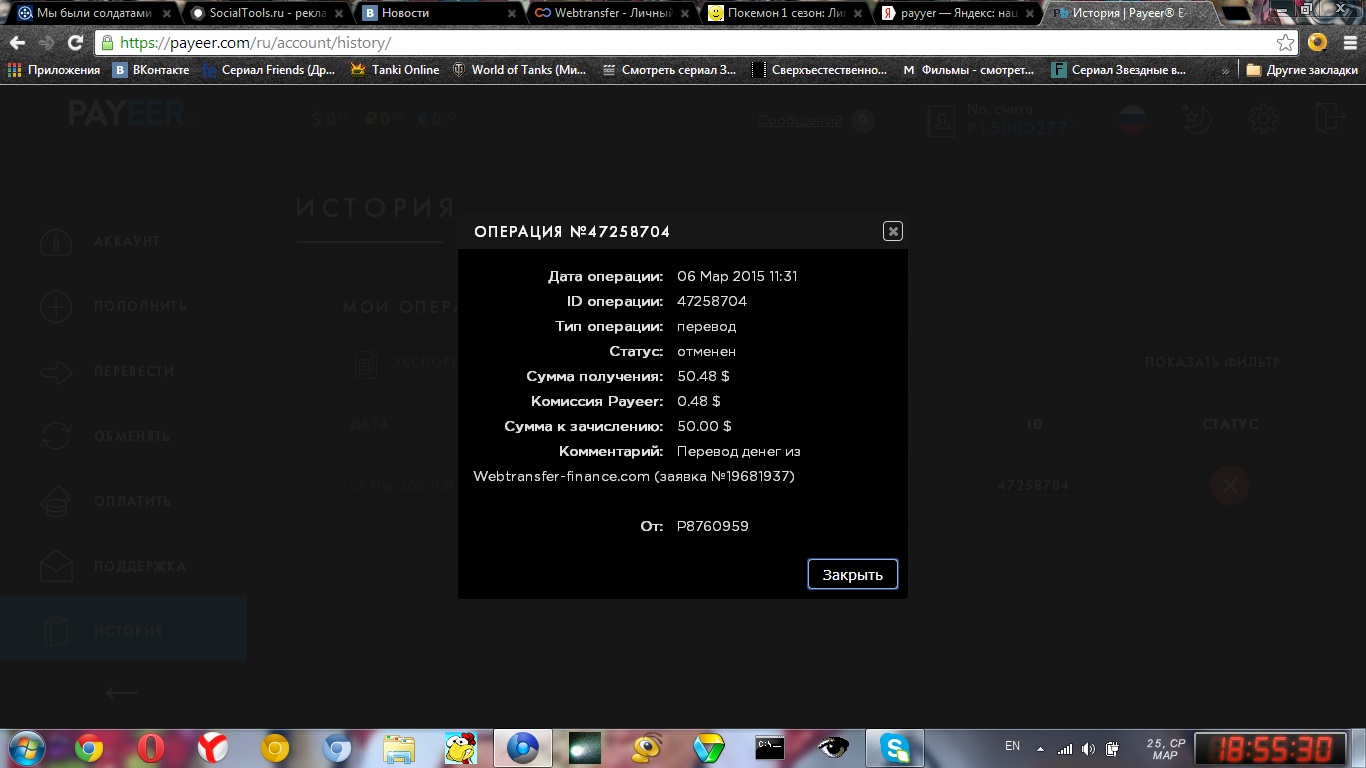Open the Сверхъестественно bookmark
Image resolution: width=1366 pixels, height=768 pixels.
pyautogui.click(x=820, y=70)
